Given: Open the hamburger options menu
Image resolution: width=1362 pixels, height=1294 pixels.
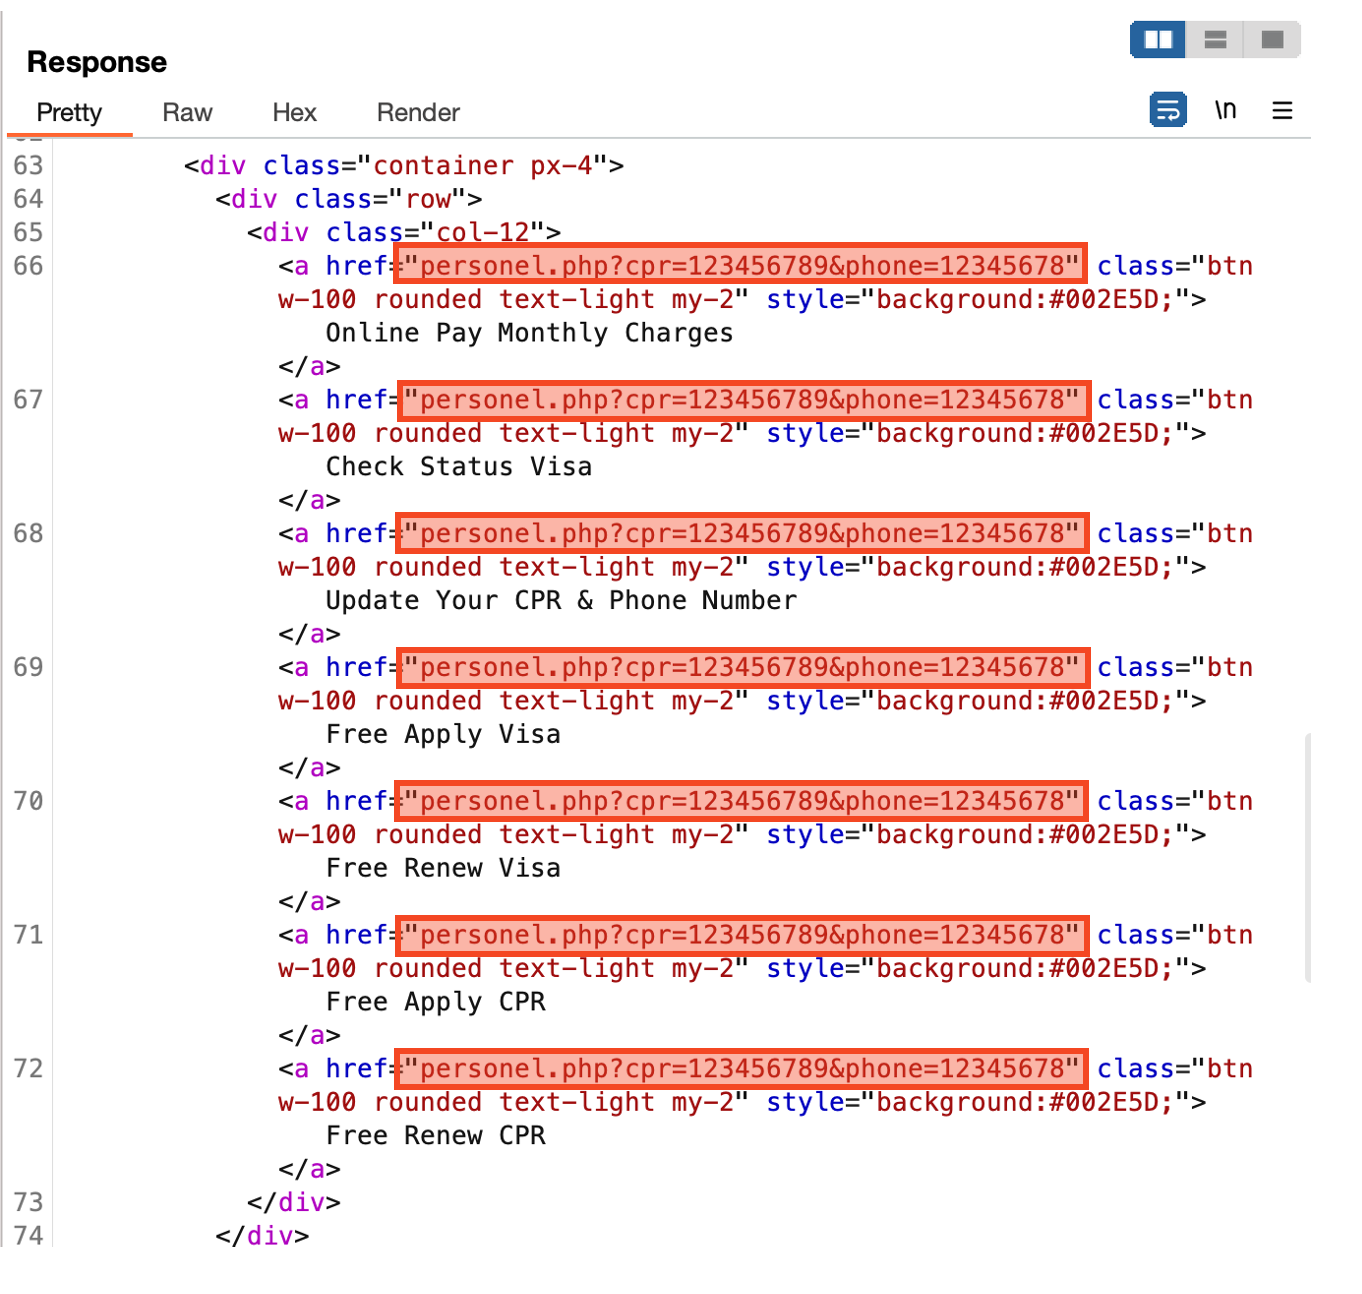Looking at the screenshot, I should click(x=1282, y=110).
